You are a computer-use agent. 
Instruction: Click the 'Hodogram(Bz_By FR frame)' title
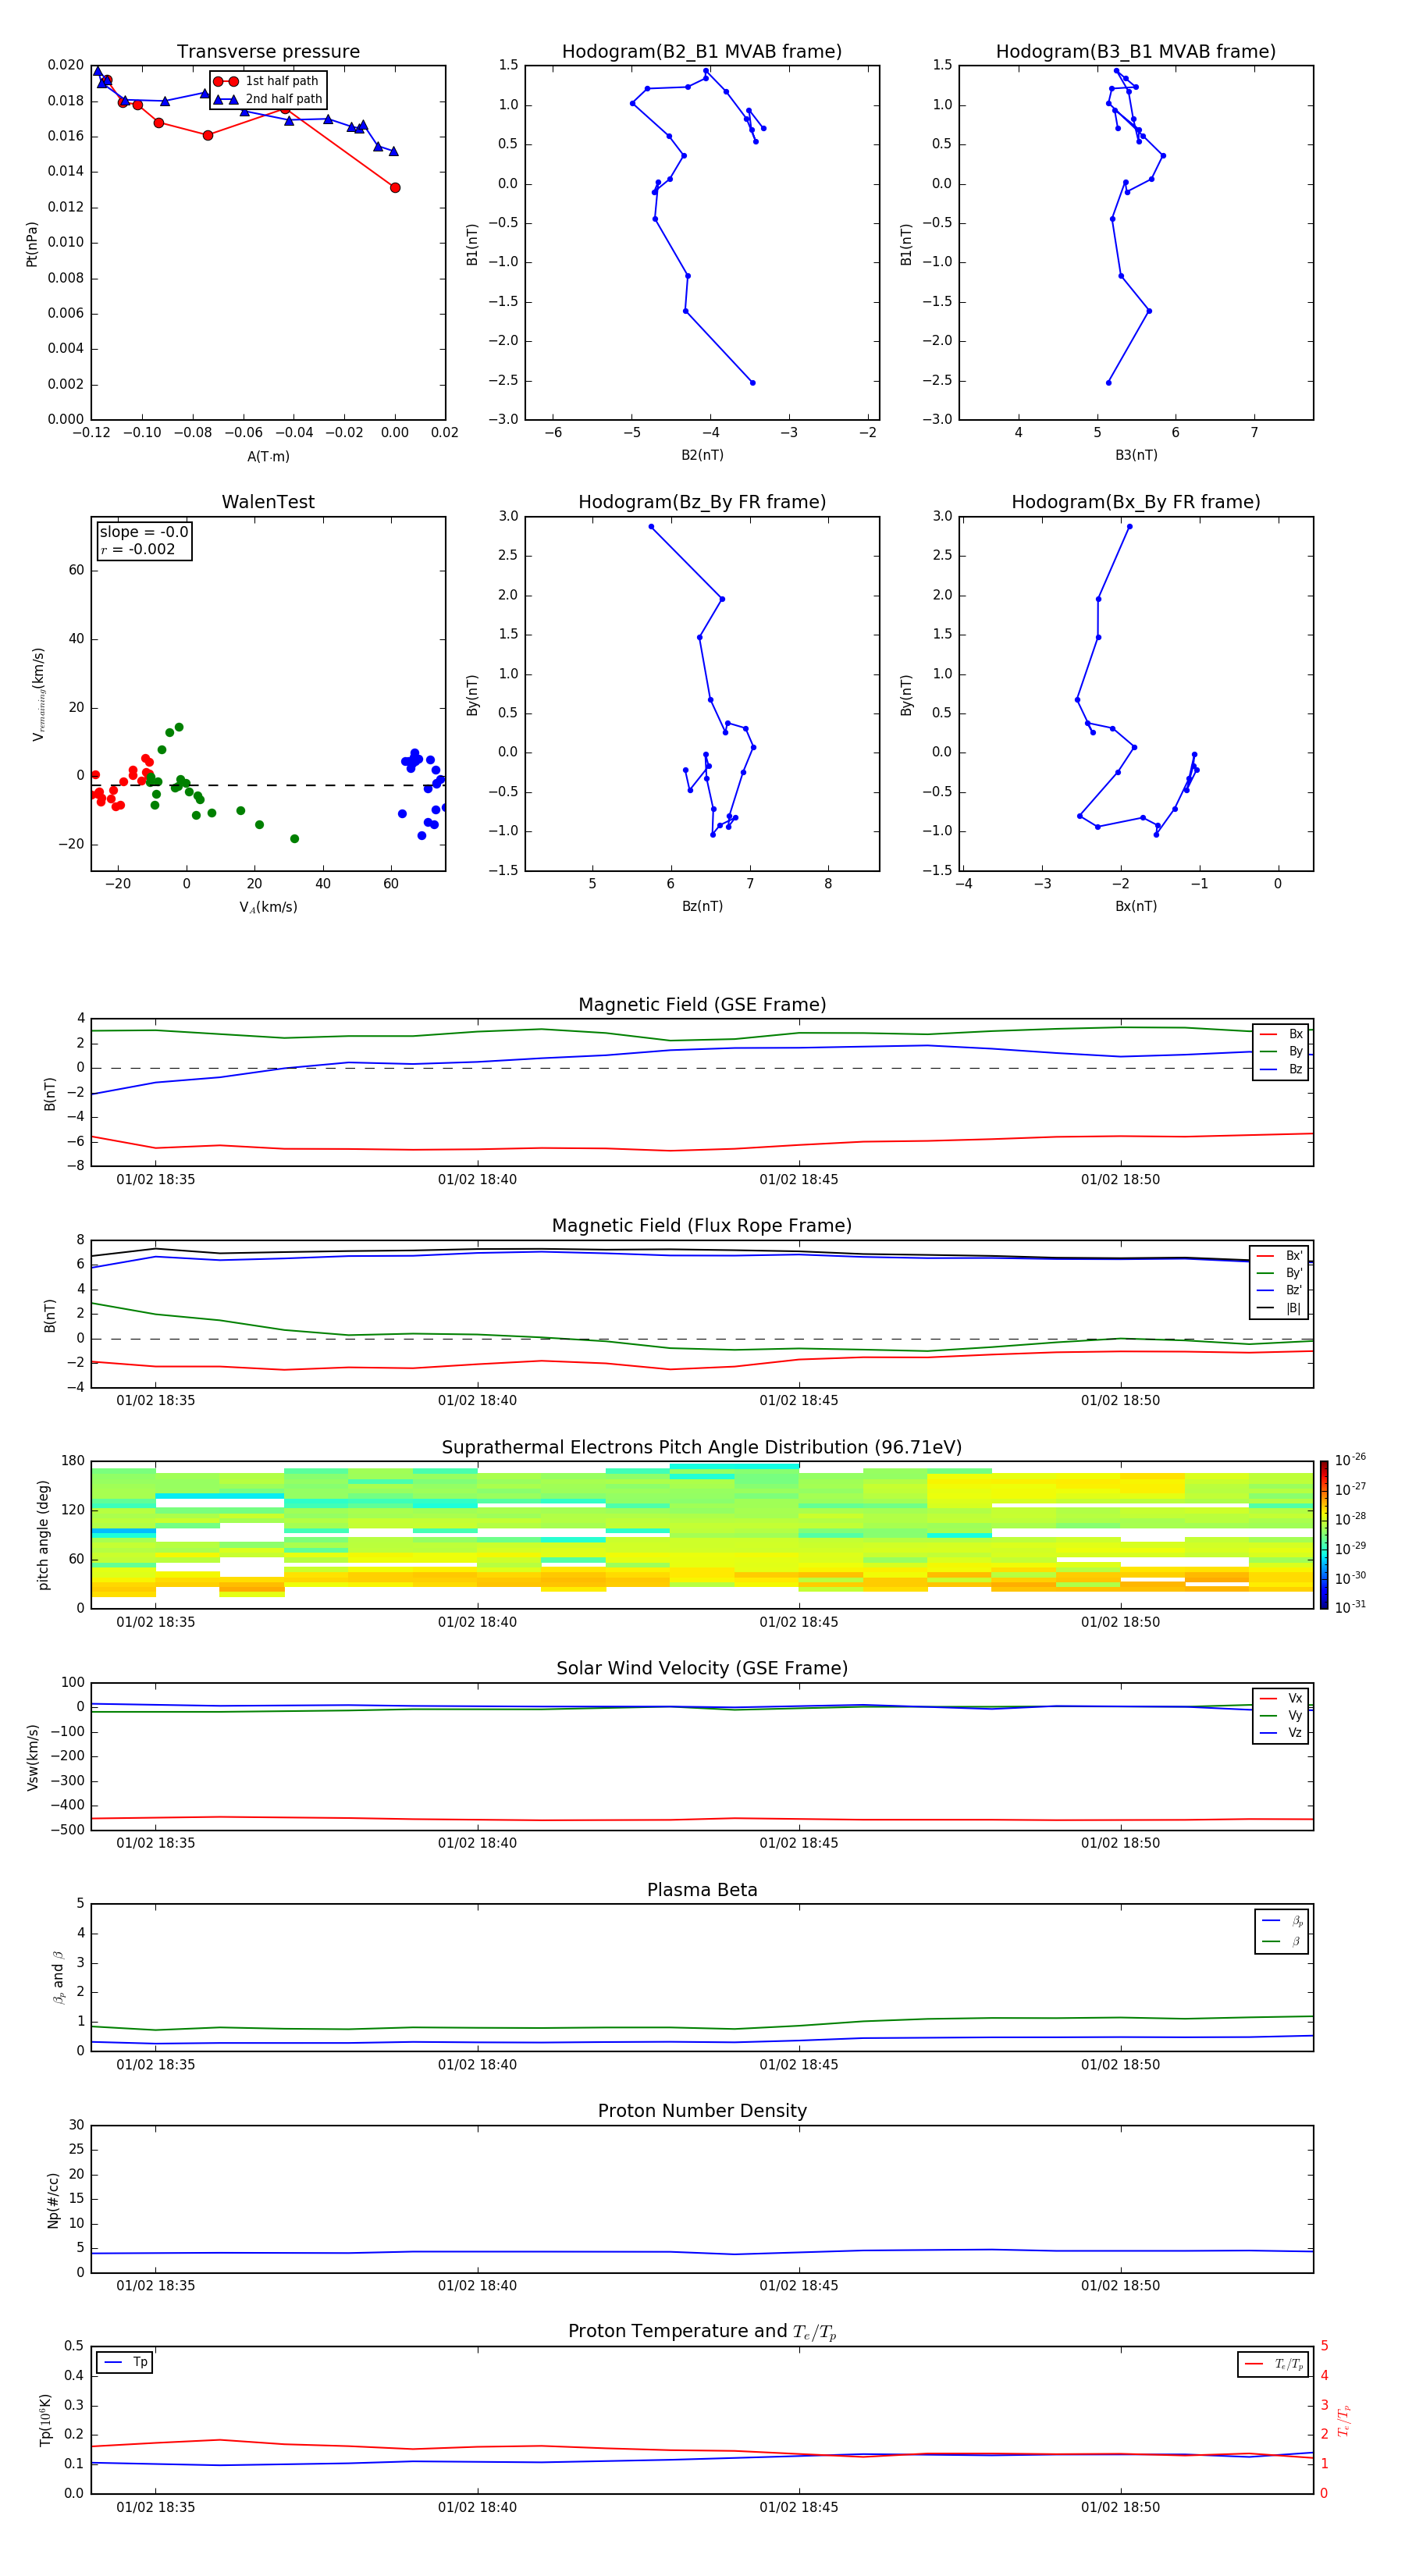pos(702,502)
